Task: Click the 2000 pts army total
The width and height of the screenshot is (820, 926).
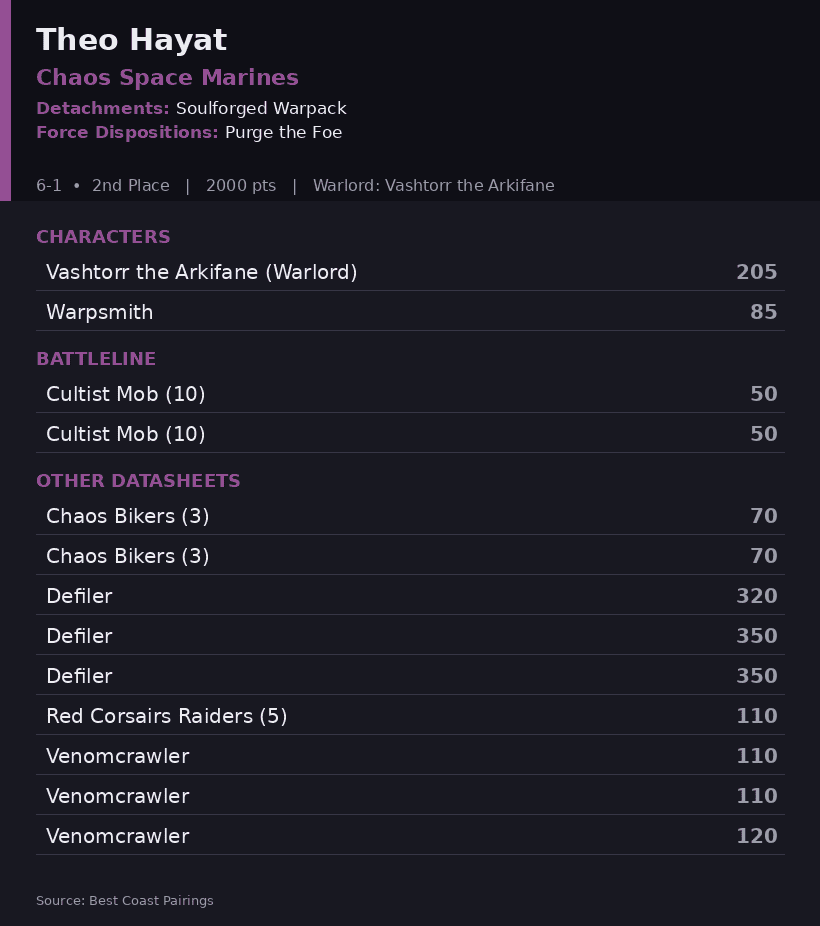Action: coord(241,185)
